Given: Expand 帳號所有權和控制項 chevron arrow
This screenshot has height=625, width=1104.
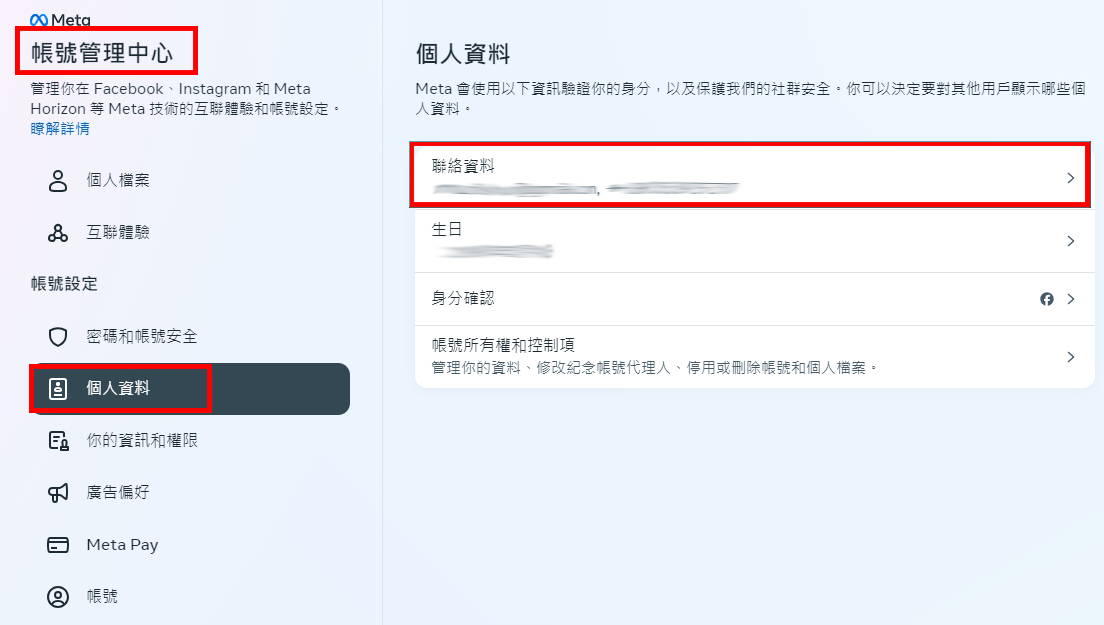Looking at the screenshot, I should [1071, 357].
